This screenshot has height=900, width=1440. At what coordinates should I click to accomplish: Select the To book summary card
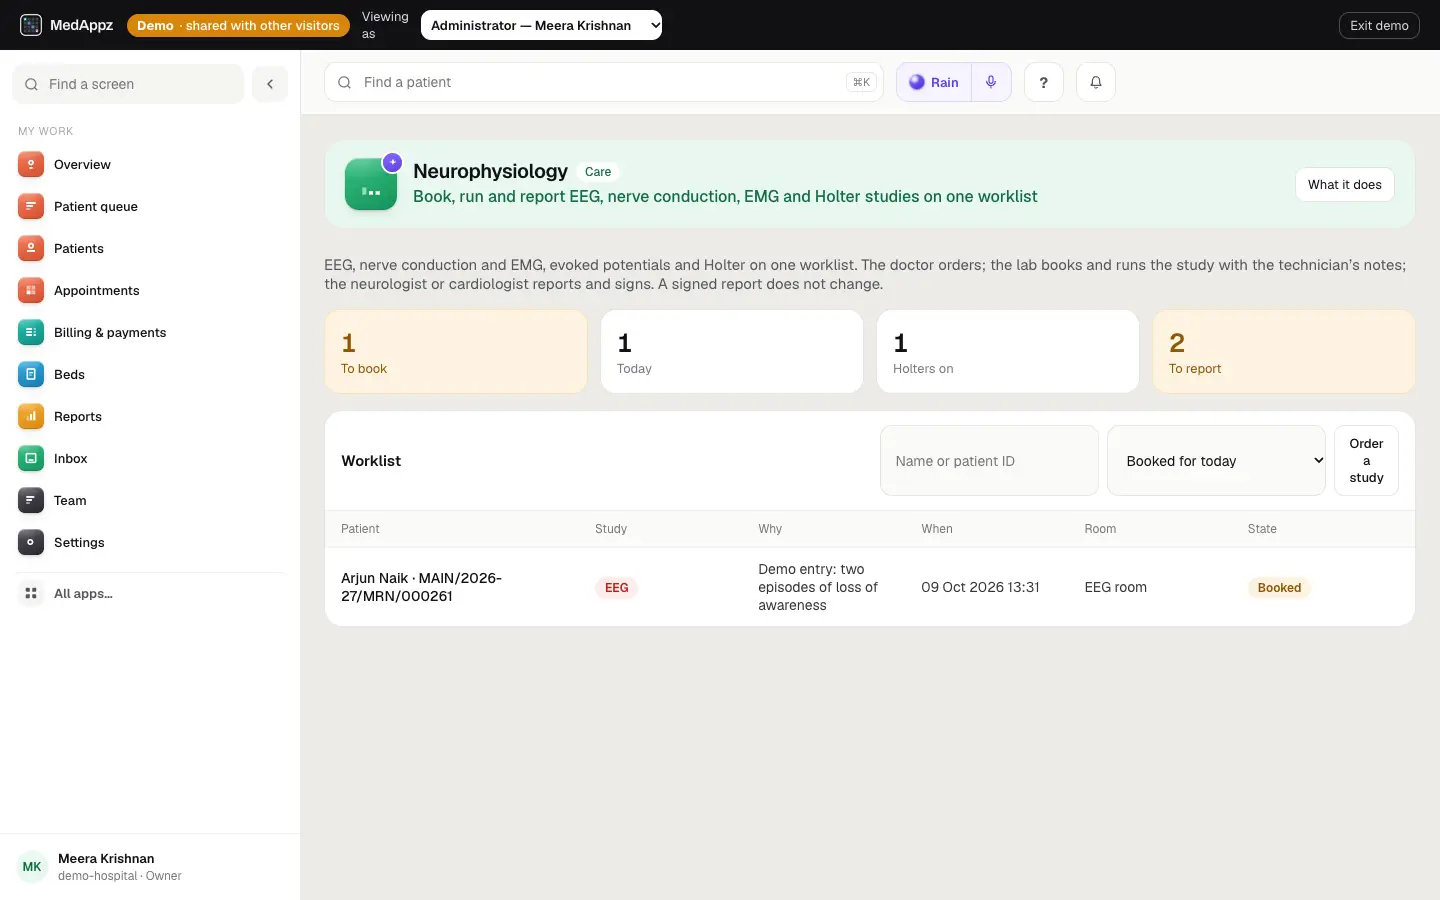456,351
